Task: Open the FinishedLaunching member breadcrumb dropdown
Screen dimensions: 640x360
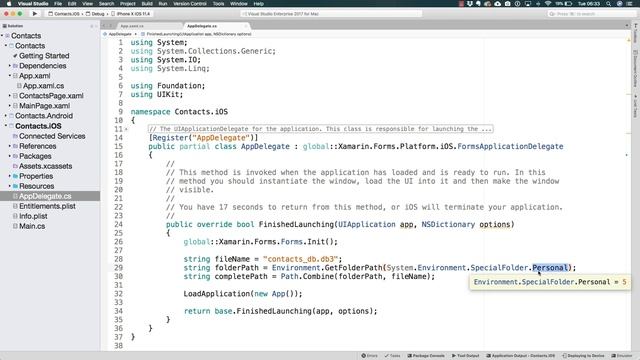Action: click(196, 34)
